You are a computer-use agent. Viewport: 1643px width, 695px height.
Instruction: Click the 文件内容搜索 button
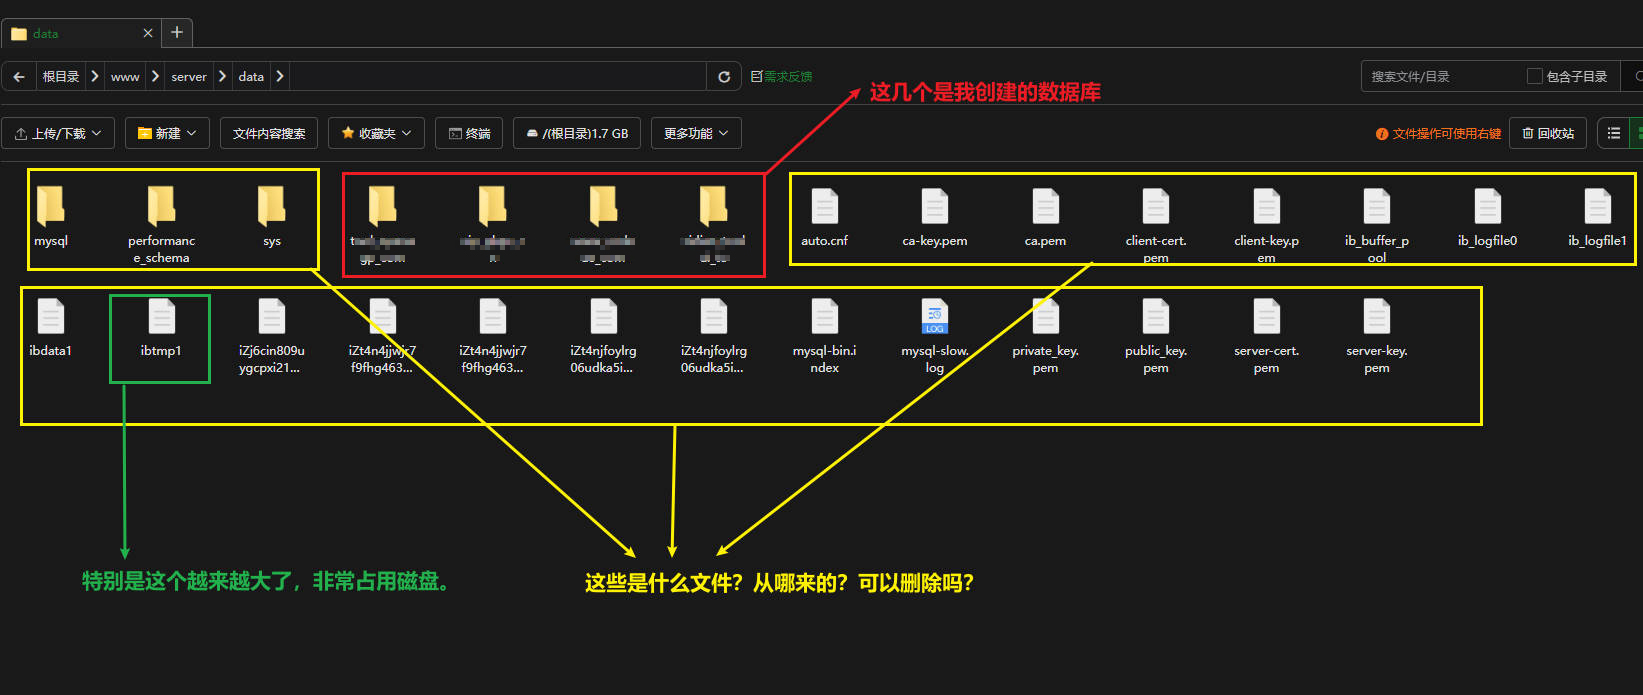point(269,133)
